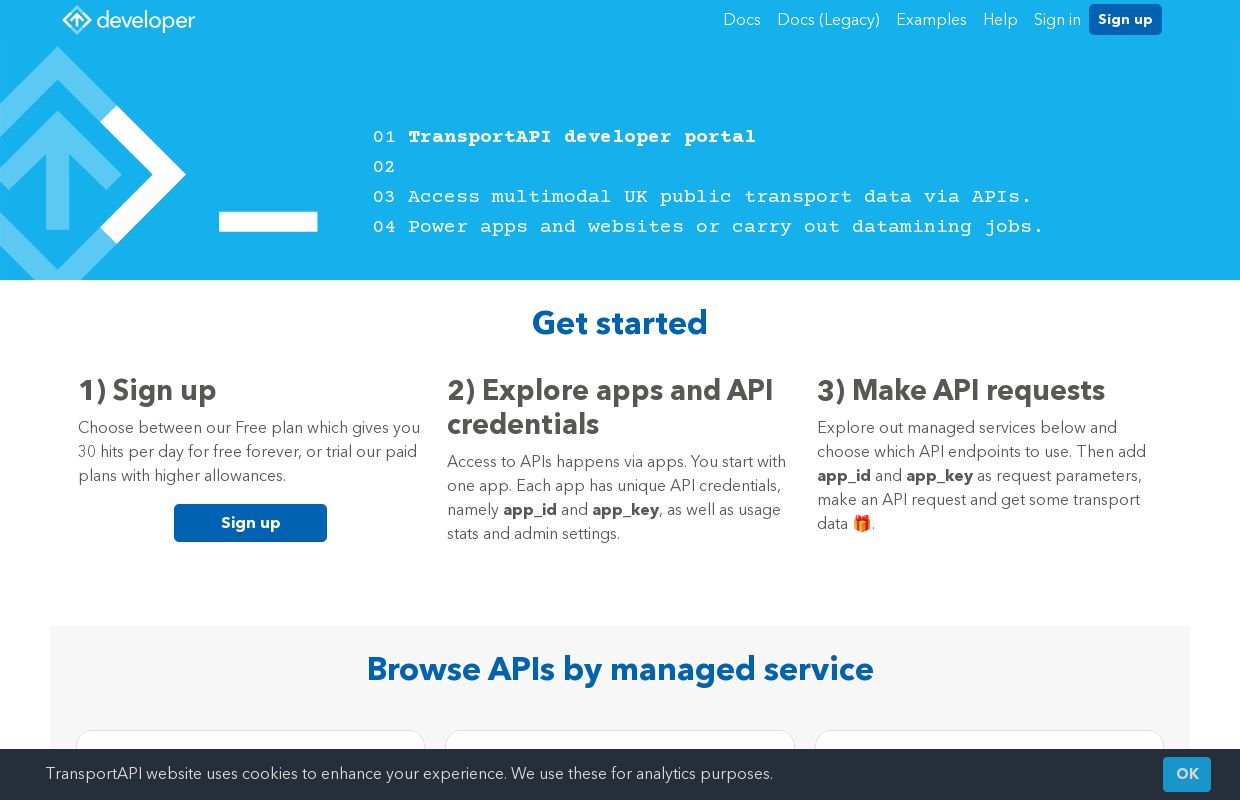The width and height of the screenshot is (1240, 800).
Task: Click the 'Explore out managed services below' paragraph
Action: pos(983,476)
